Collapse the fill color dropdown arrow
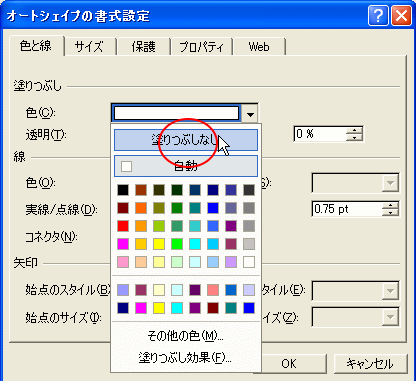This screenshot has height=381, width=416. (x=250, y=113)
